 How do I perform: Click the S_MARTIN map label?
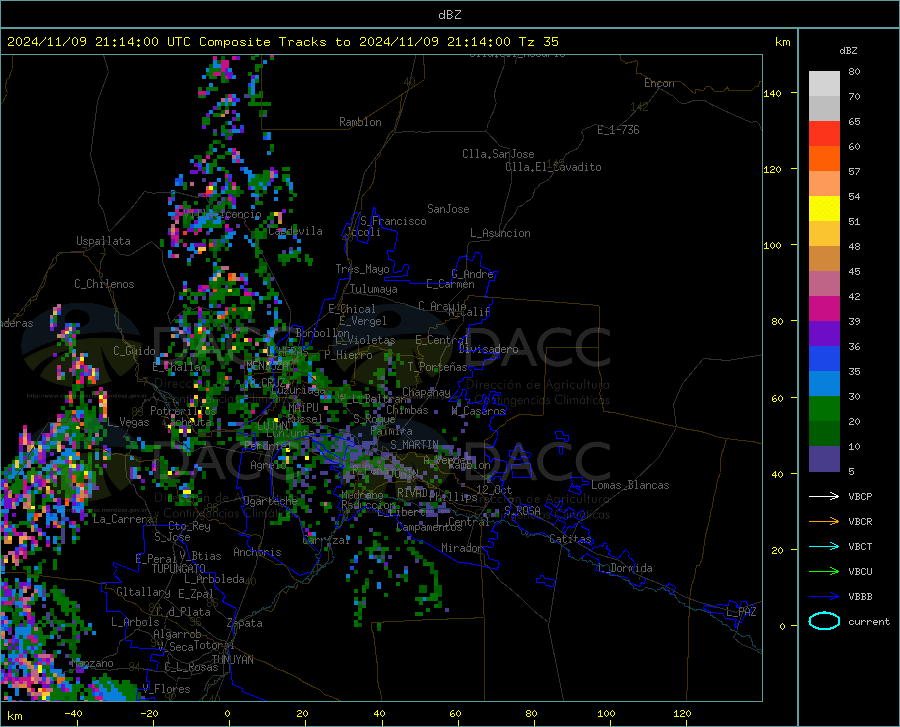coord(414,444)
